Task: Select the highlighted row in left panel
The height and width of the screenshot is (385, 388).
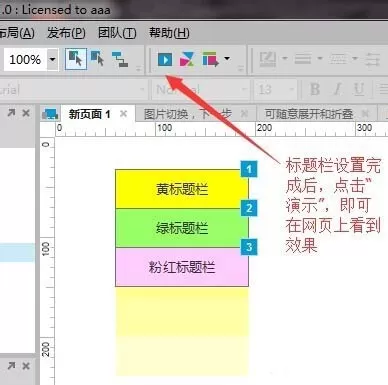Action: (x=17, y=252)
